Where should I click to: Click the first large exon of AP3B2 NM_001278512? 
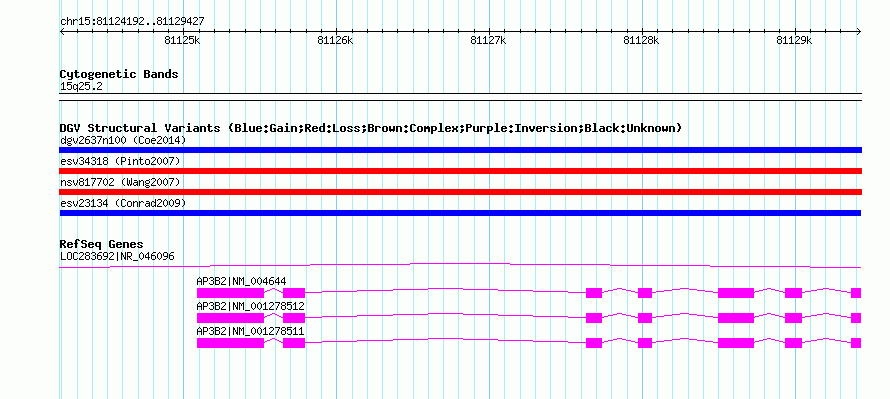[x=230, y=318]
